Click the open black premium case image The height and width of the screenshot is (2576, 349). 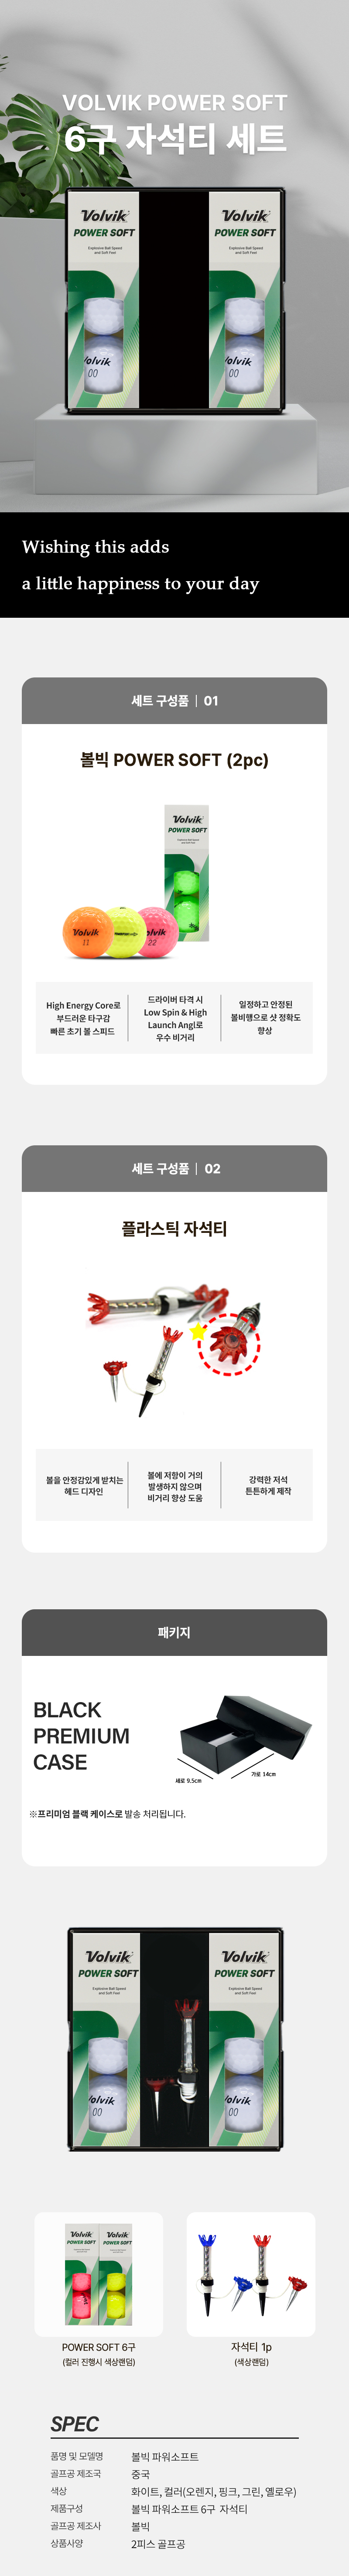(244, 1731)
